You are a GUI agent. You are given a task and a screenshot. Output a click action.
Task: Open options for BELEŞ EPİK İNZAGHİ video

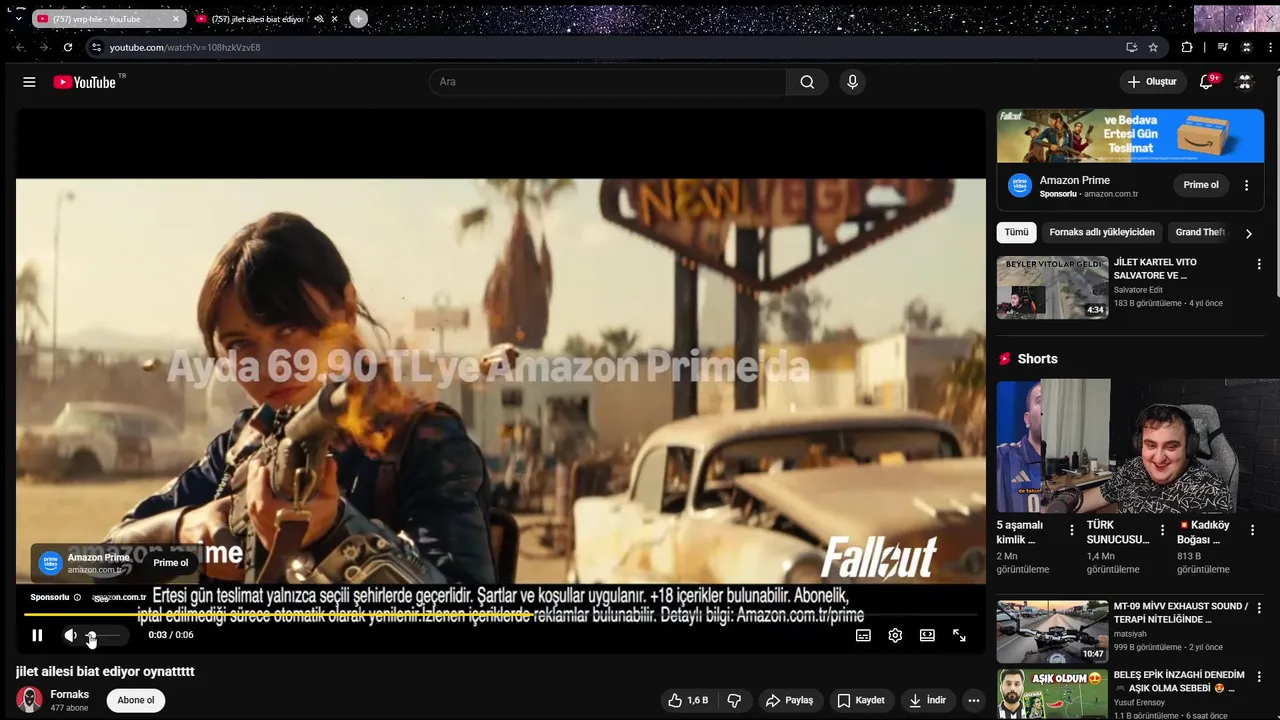1259,677
